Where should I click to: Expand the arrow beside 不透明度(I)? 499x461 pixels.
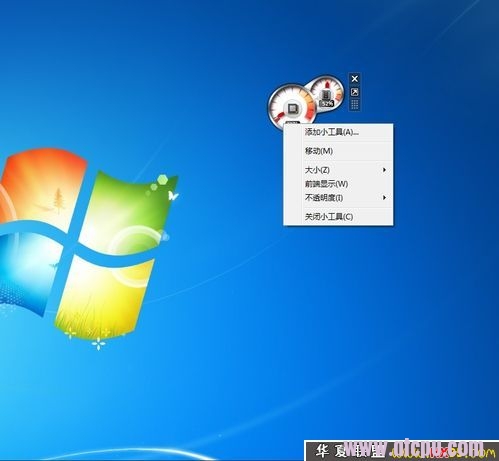[x=384, y=198]
